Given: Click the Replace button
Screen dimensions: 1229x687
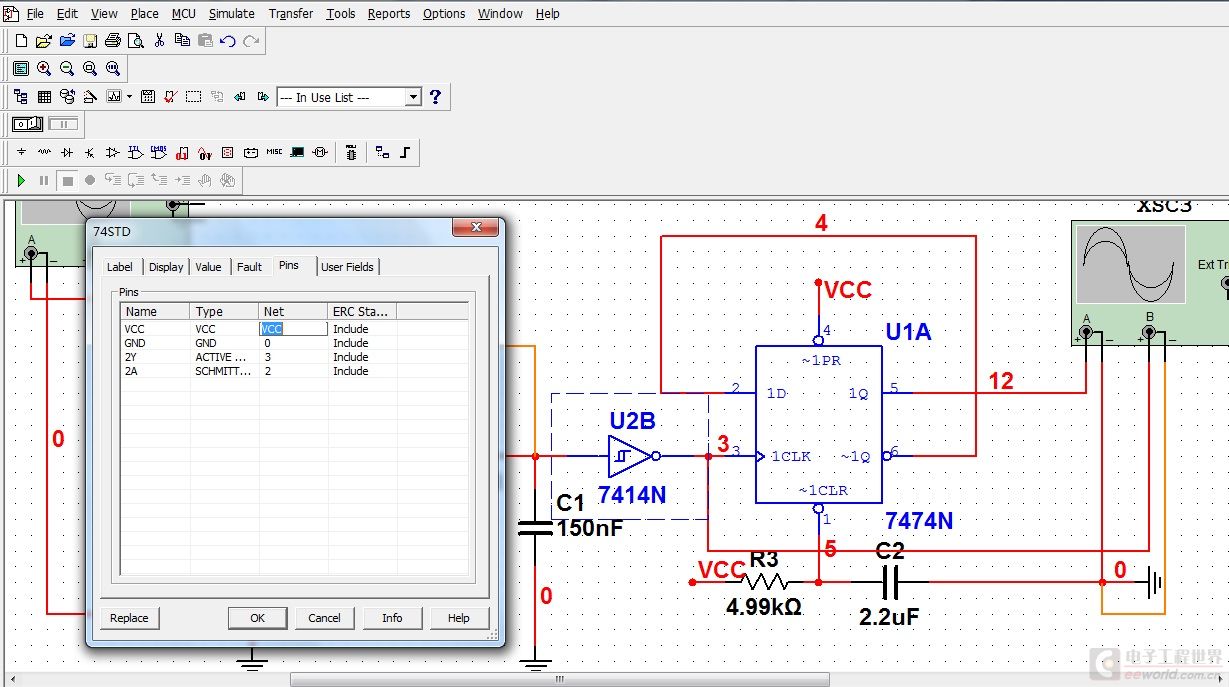Looking at the screenshot, I should pyautogui.click(x=129, y=618).
